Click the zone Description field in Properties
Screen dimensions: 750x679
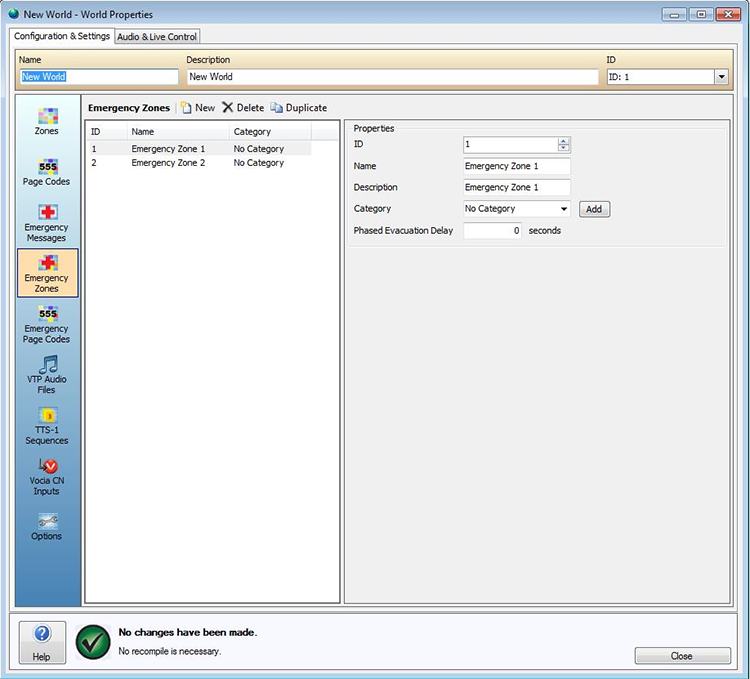[517, 187]
